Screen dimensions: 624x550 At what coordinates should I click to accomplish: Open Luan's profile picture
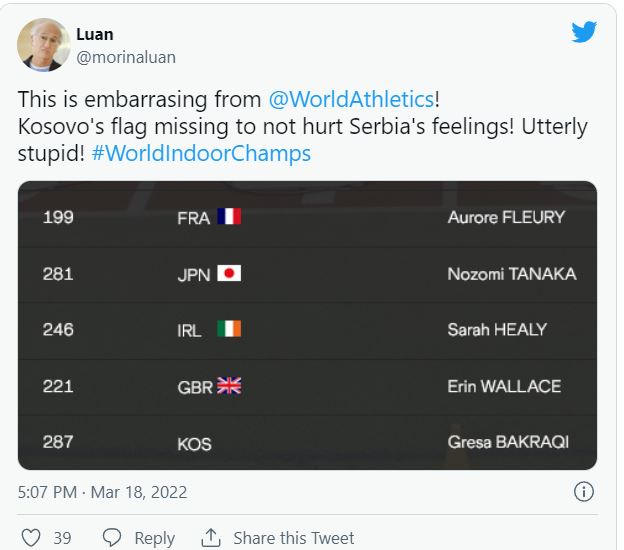tap(44, 45)
